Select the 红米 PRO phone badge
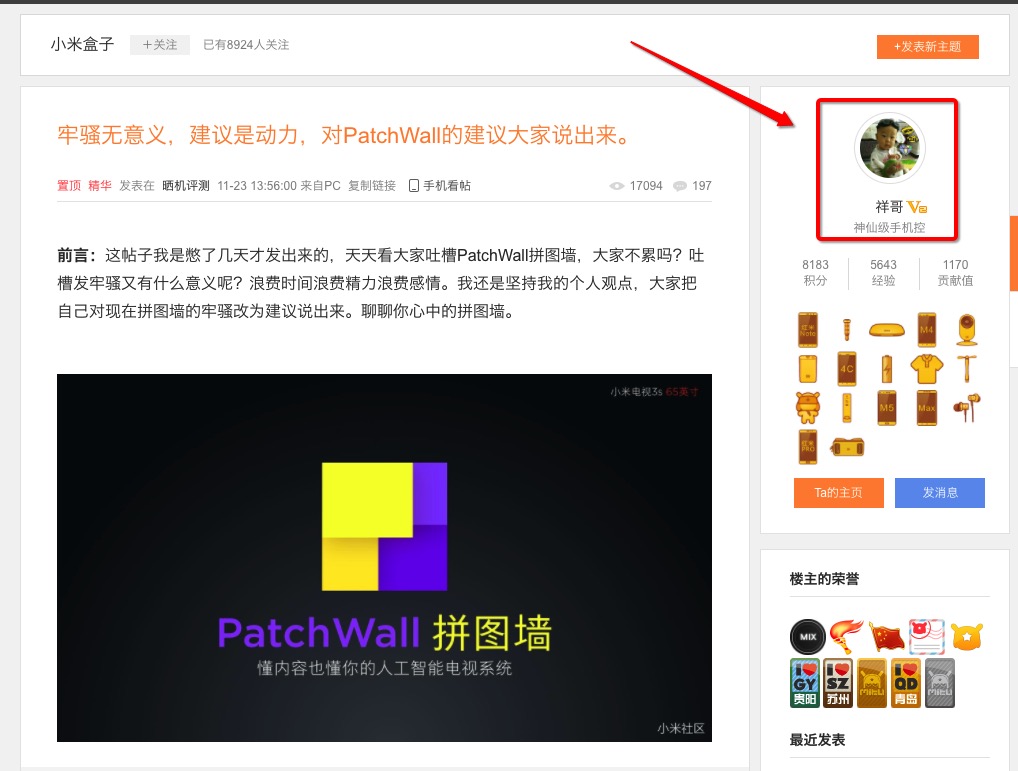Screen dimensions: 1018x771 [808, 447]
